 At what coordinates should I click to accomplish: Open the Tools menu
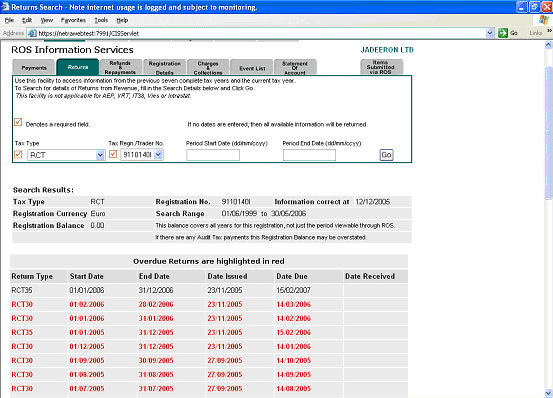pyautogui.click(x=101, y=20)
